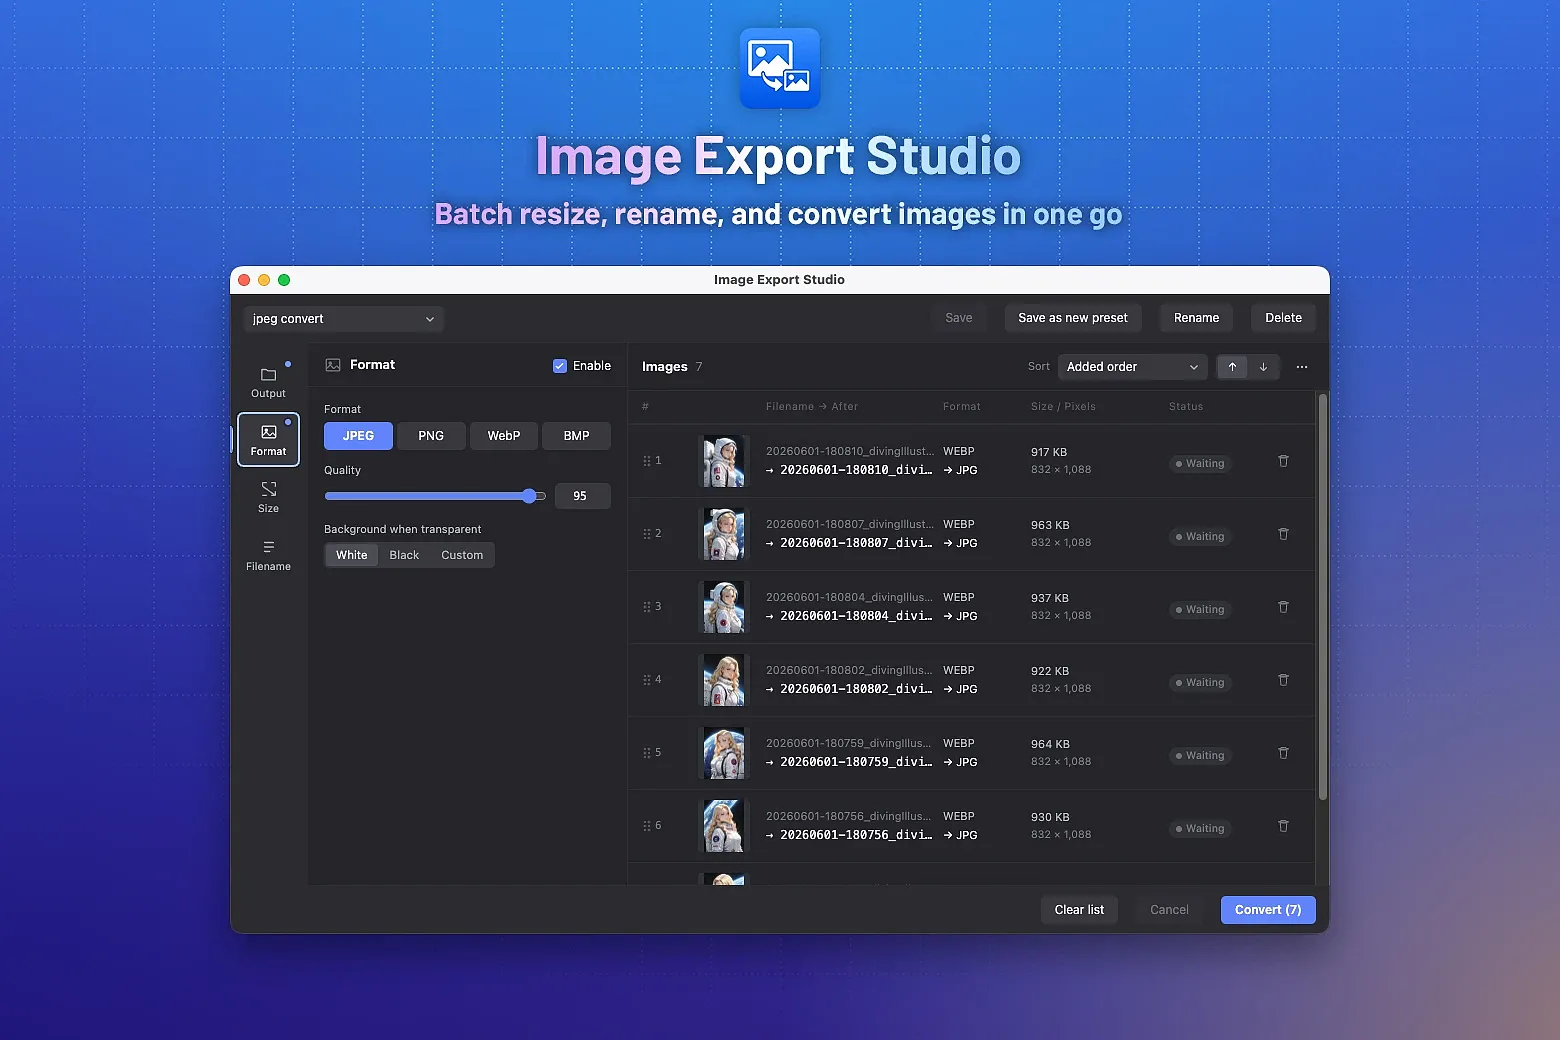
Task: Click the drag handle of row 3
Action: coord(647,607)
